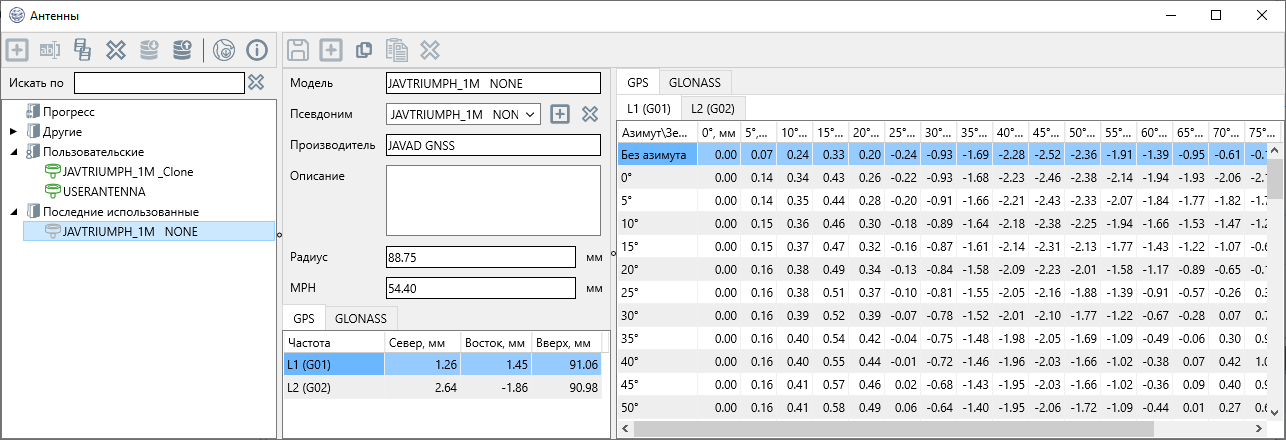This screenshot has width=1286, height=440.
Task: Switch to GLONASS tab in the frequency panel
Action: 360,318
